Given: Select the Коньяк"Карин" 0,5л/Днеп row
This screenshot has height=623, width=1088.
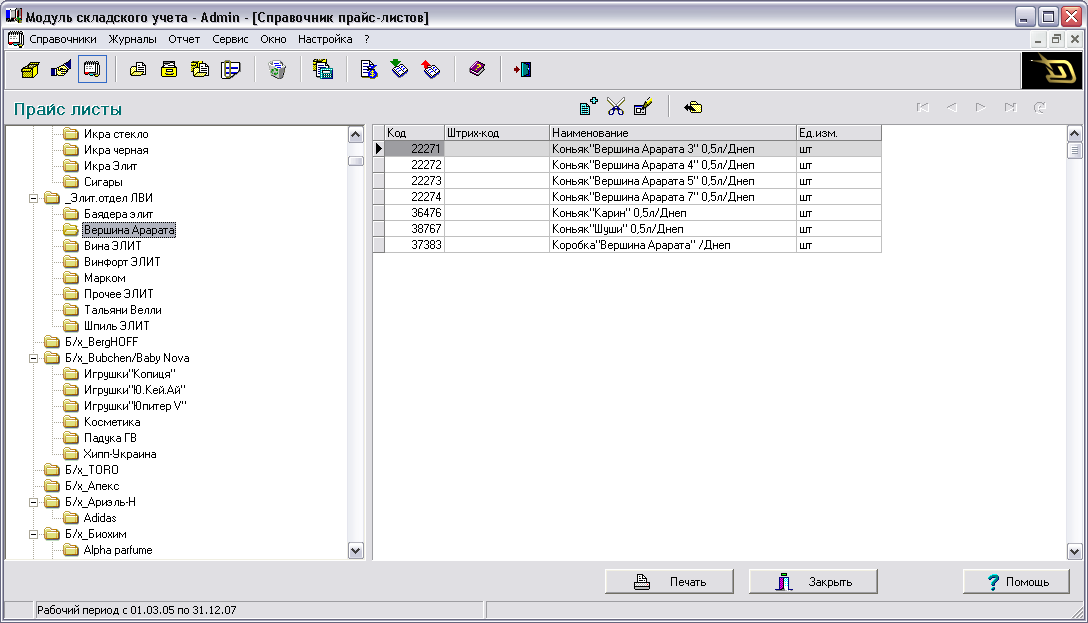Looking at the screenshot, I should pos(627,213).
